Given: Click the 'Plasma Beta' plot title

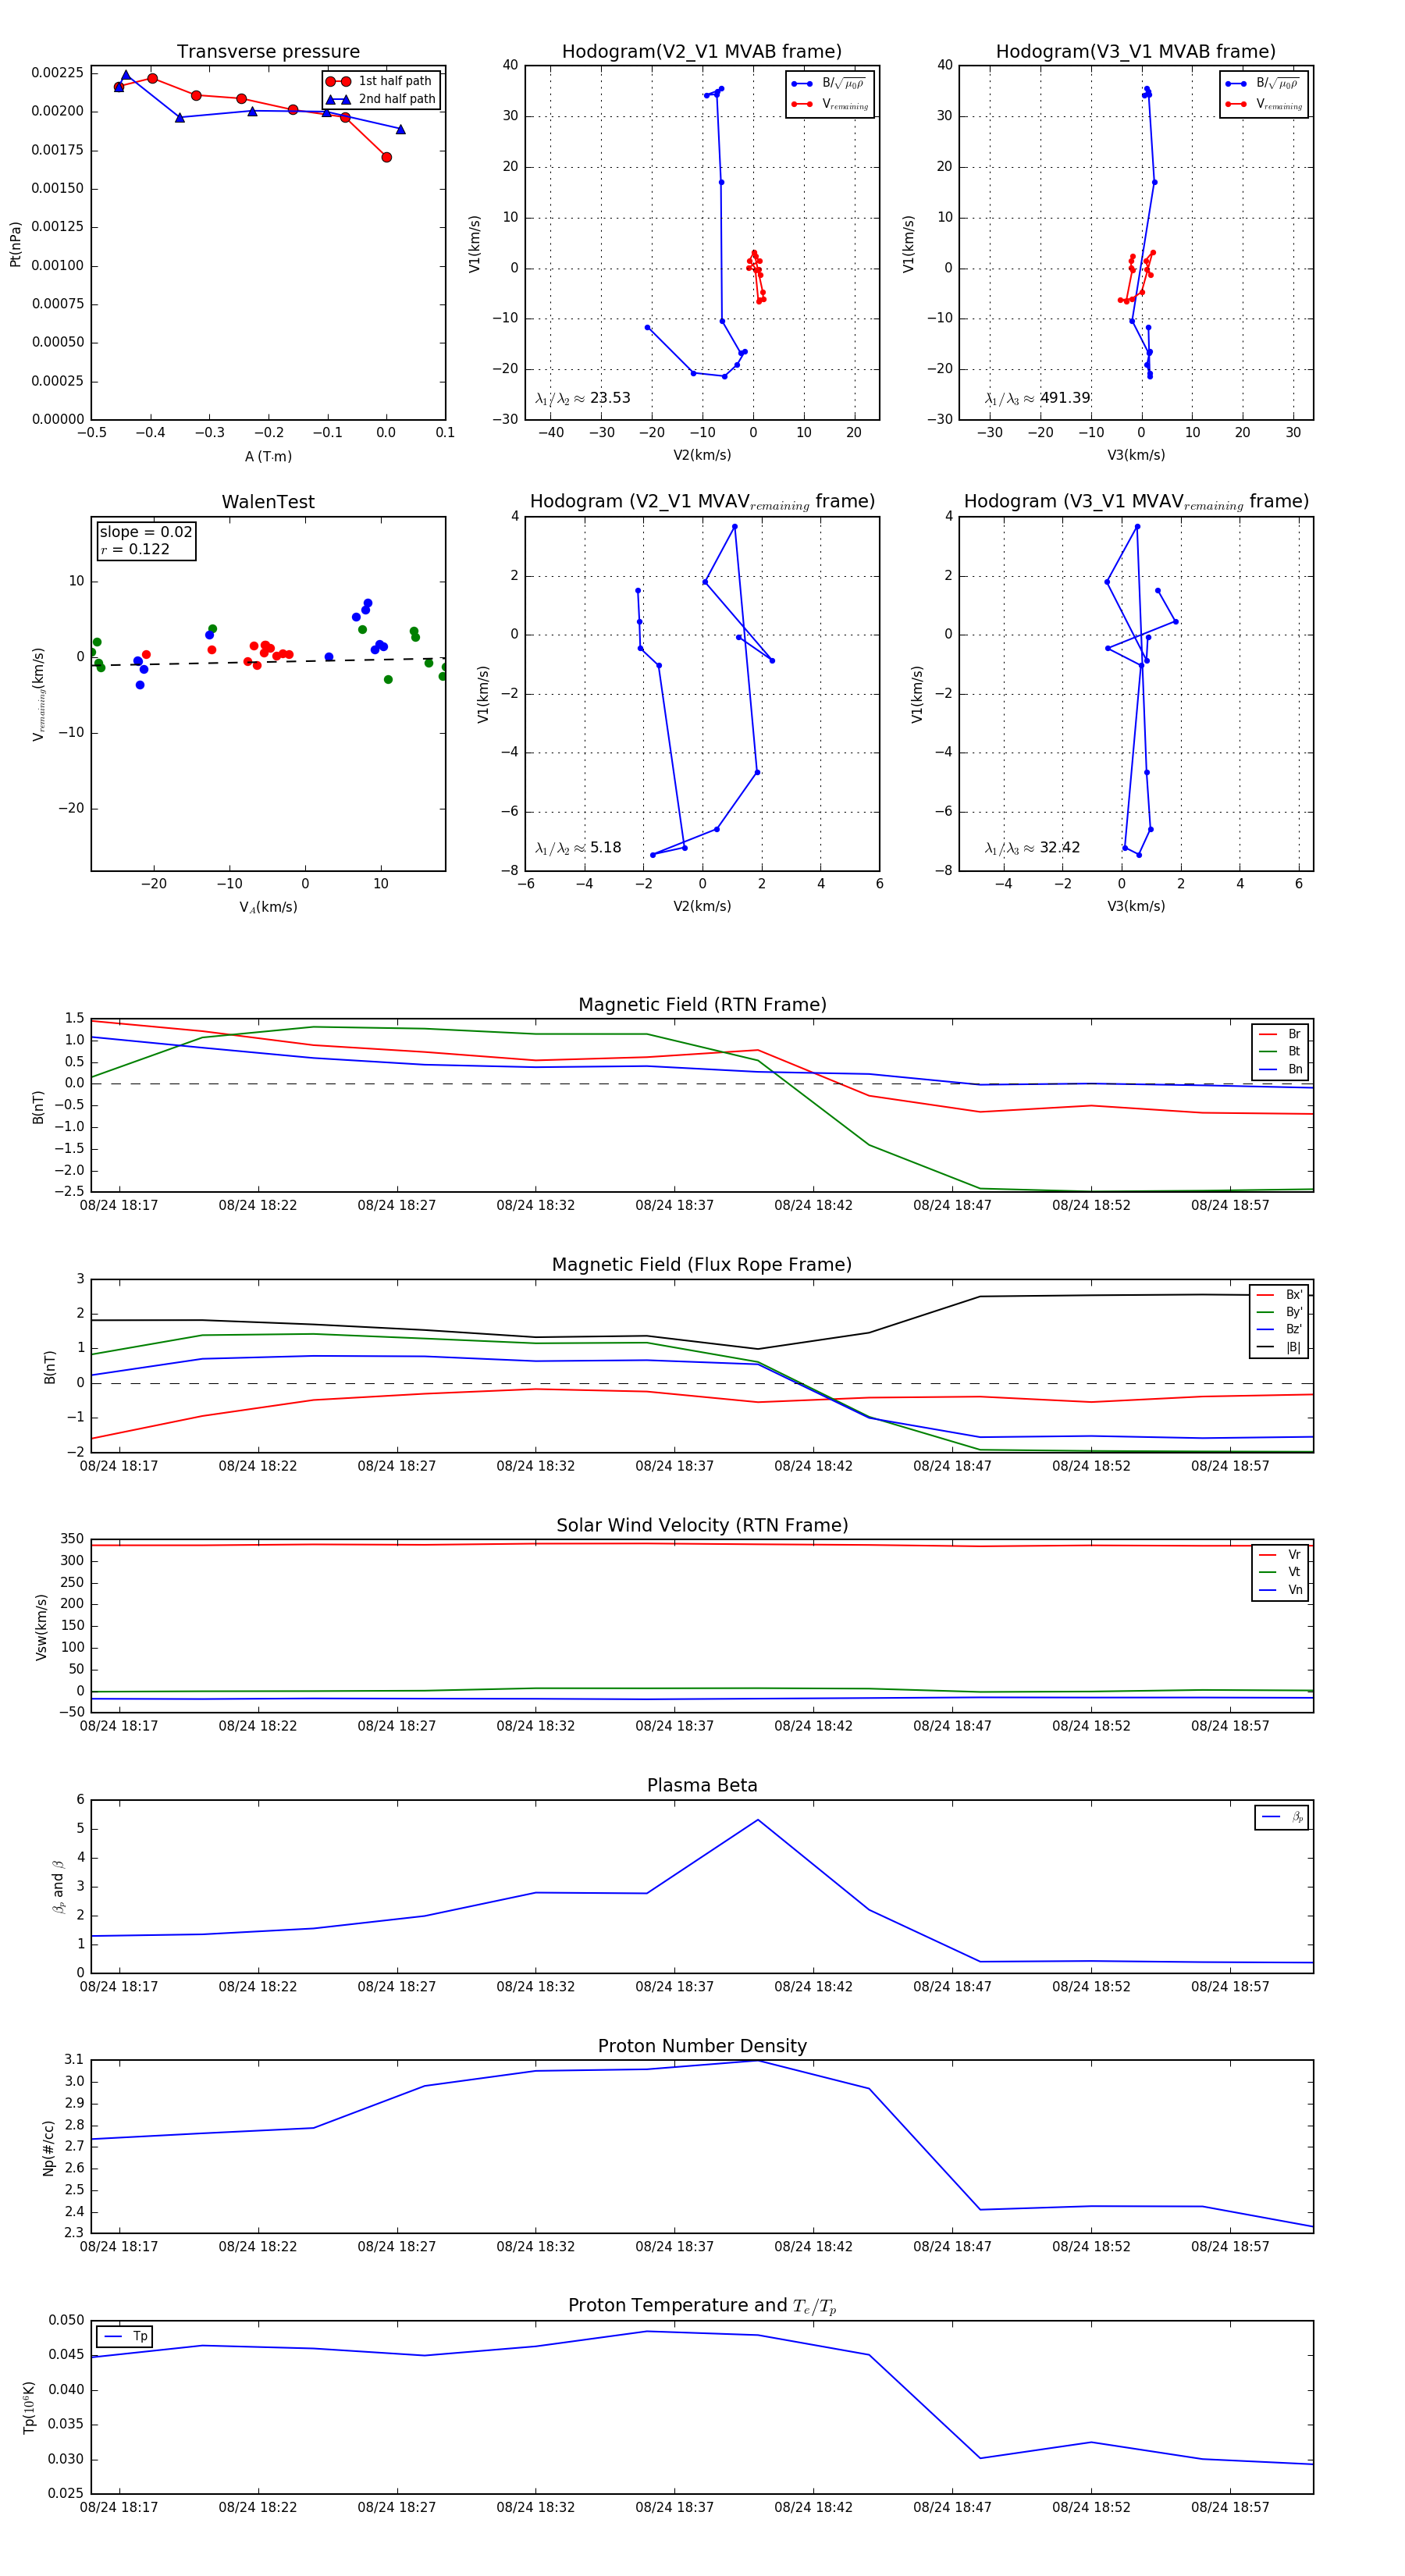Looking at the screenshot, I should coord(702,1785).
